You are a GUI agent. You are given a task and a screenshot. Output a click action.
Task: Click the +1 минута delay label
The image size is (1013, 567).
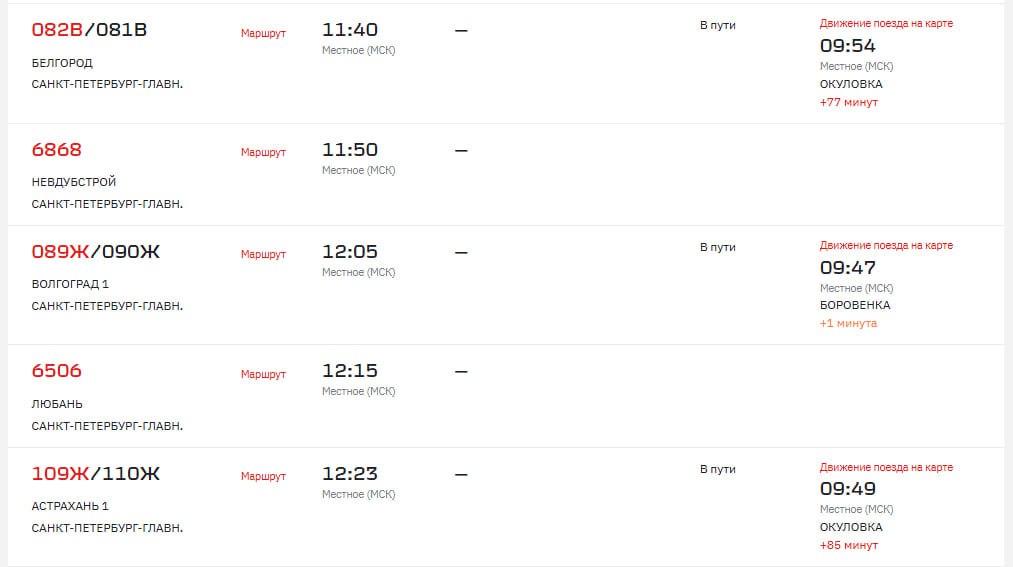click(848, 323)
